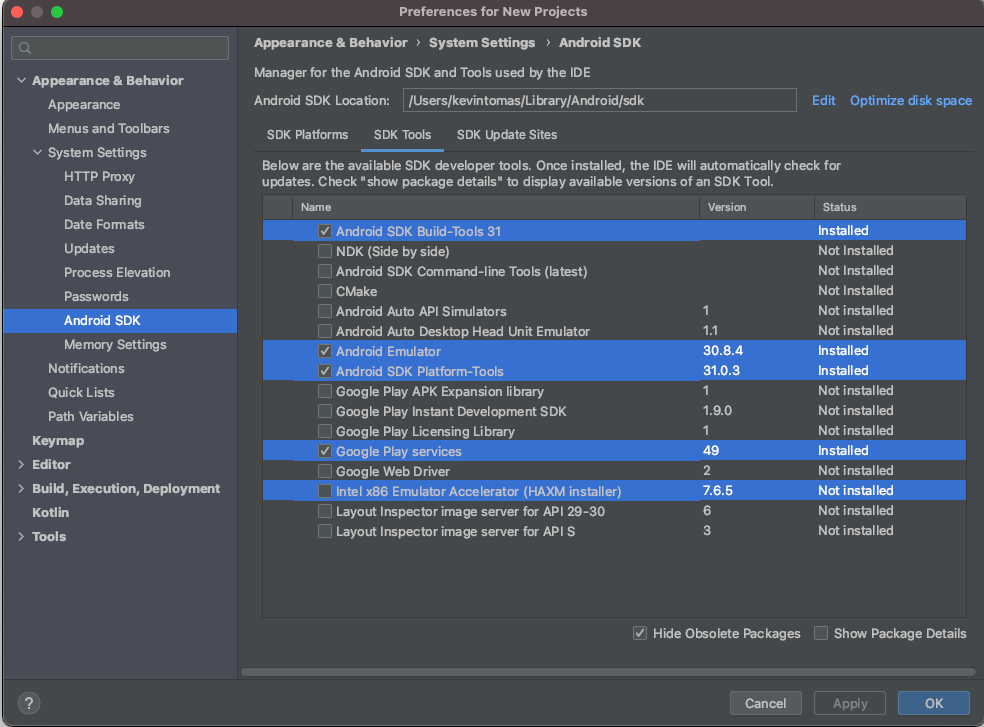
Task: Click the help question mark icon
Action: coord(29,703)
